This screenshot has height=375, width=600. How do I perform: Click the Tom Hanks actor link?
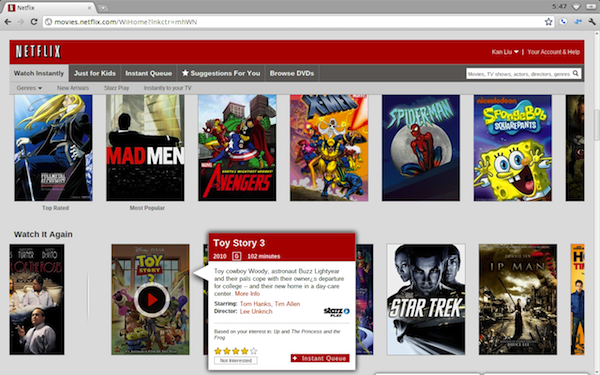(256, 304)
